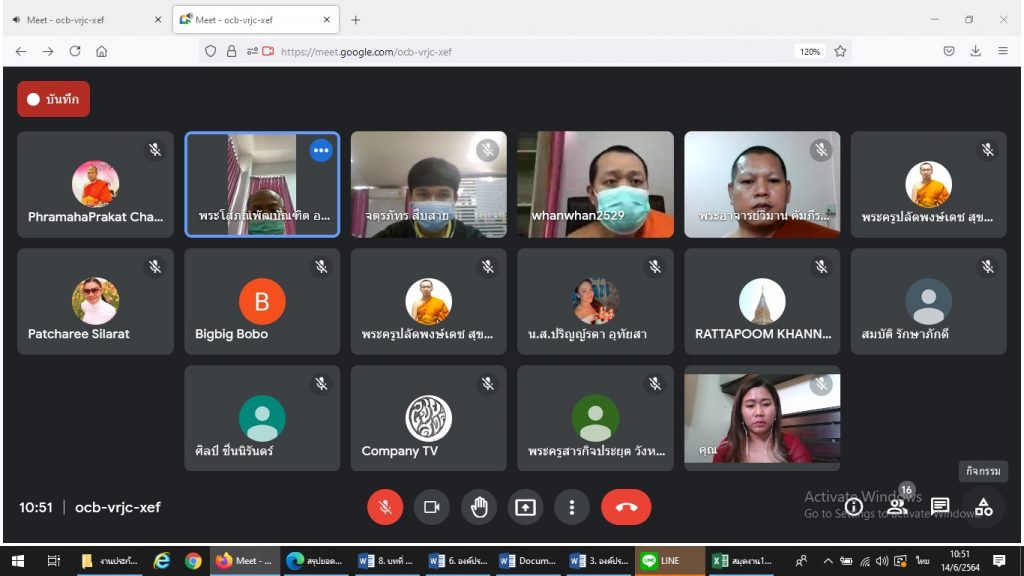Open the chat panel icon
This screenshot has width=1024, height=576.
(x=940, y=507)
